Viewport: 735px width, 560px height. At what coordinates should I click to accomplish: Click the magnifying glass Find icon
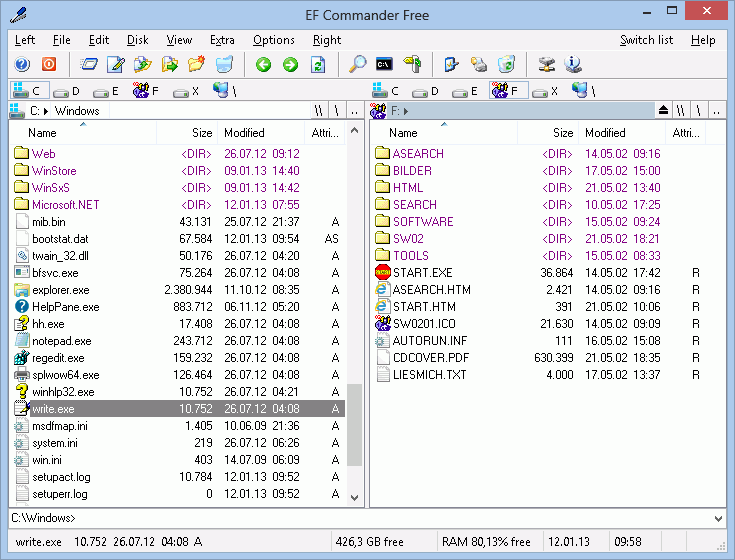click(357, 64)
